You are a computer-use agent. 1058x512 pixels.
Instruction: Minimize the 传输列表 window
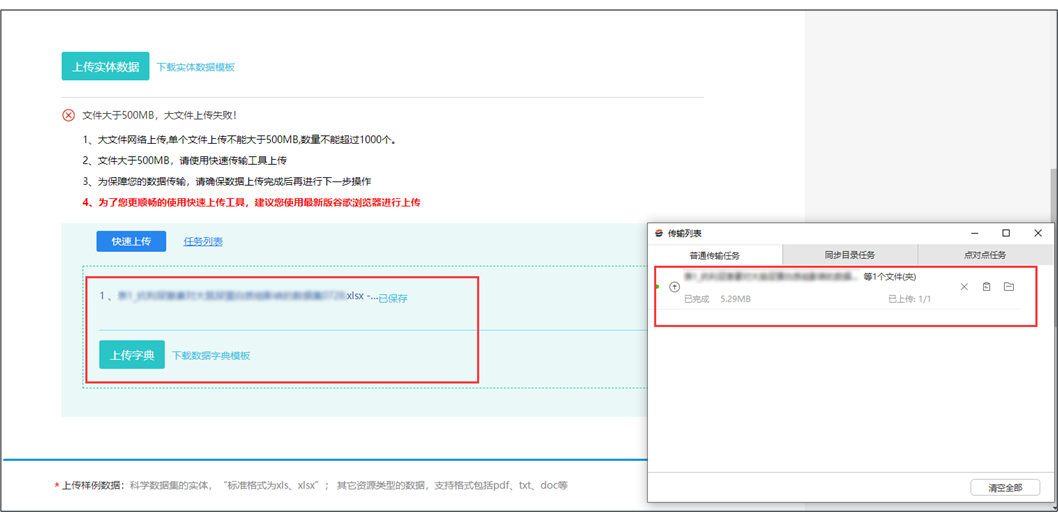click(x=975, y=233)
